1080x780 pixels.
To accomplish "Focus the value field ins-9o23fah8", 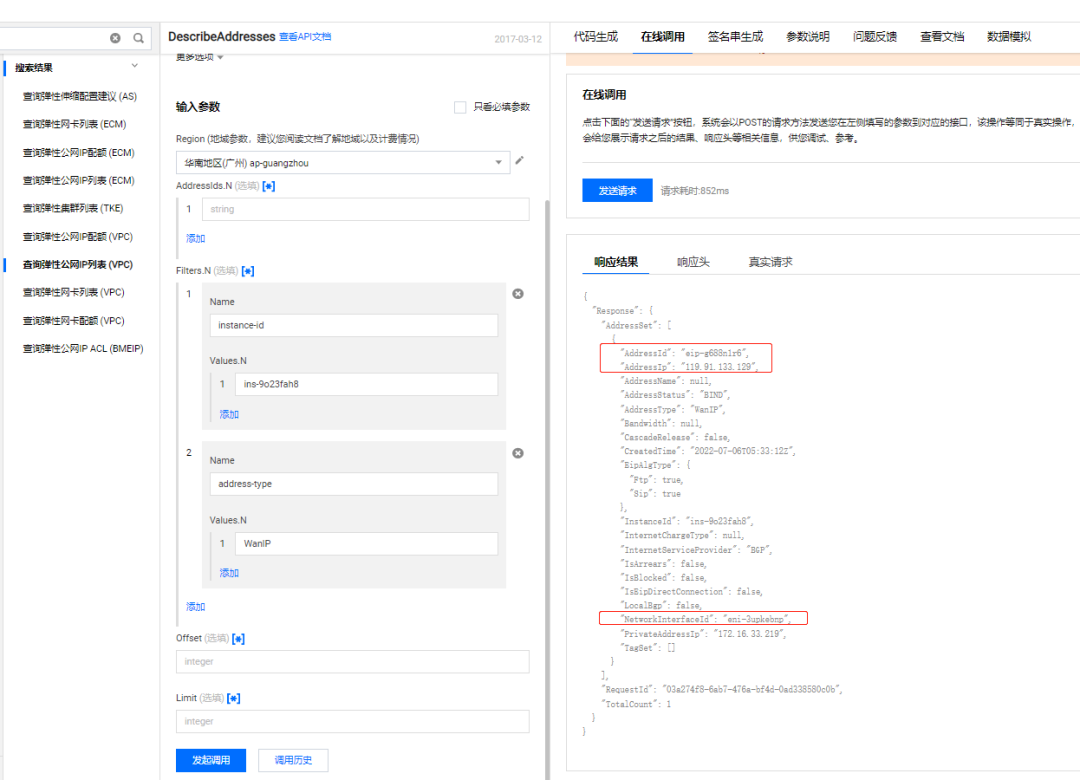I will [366, 384].
